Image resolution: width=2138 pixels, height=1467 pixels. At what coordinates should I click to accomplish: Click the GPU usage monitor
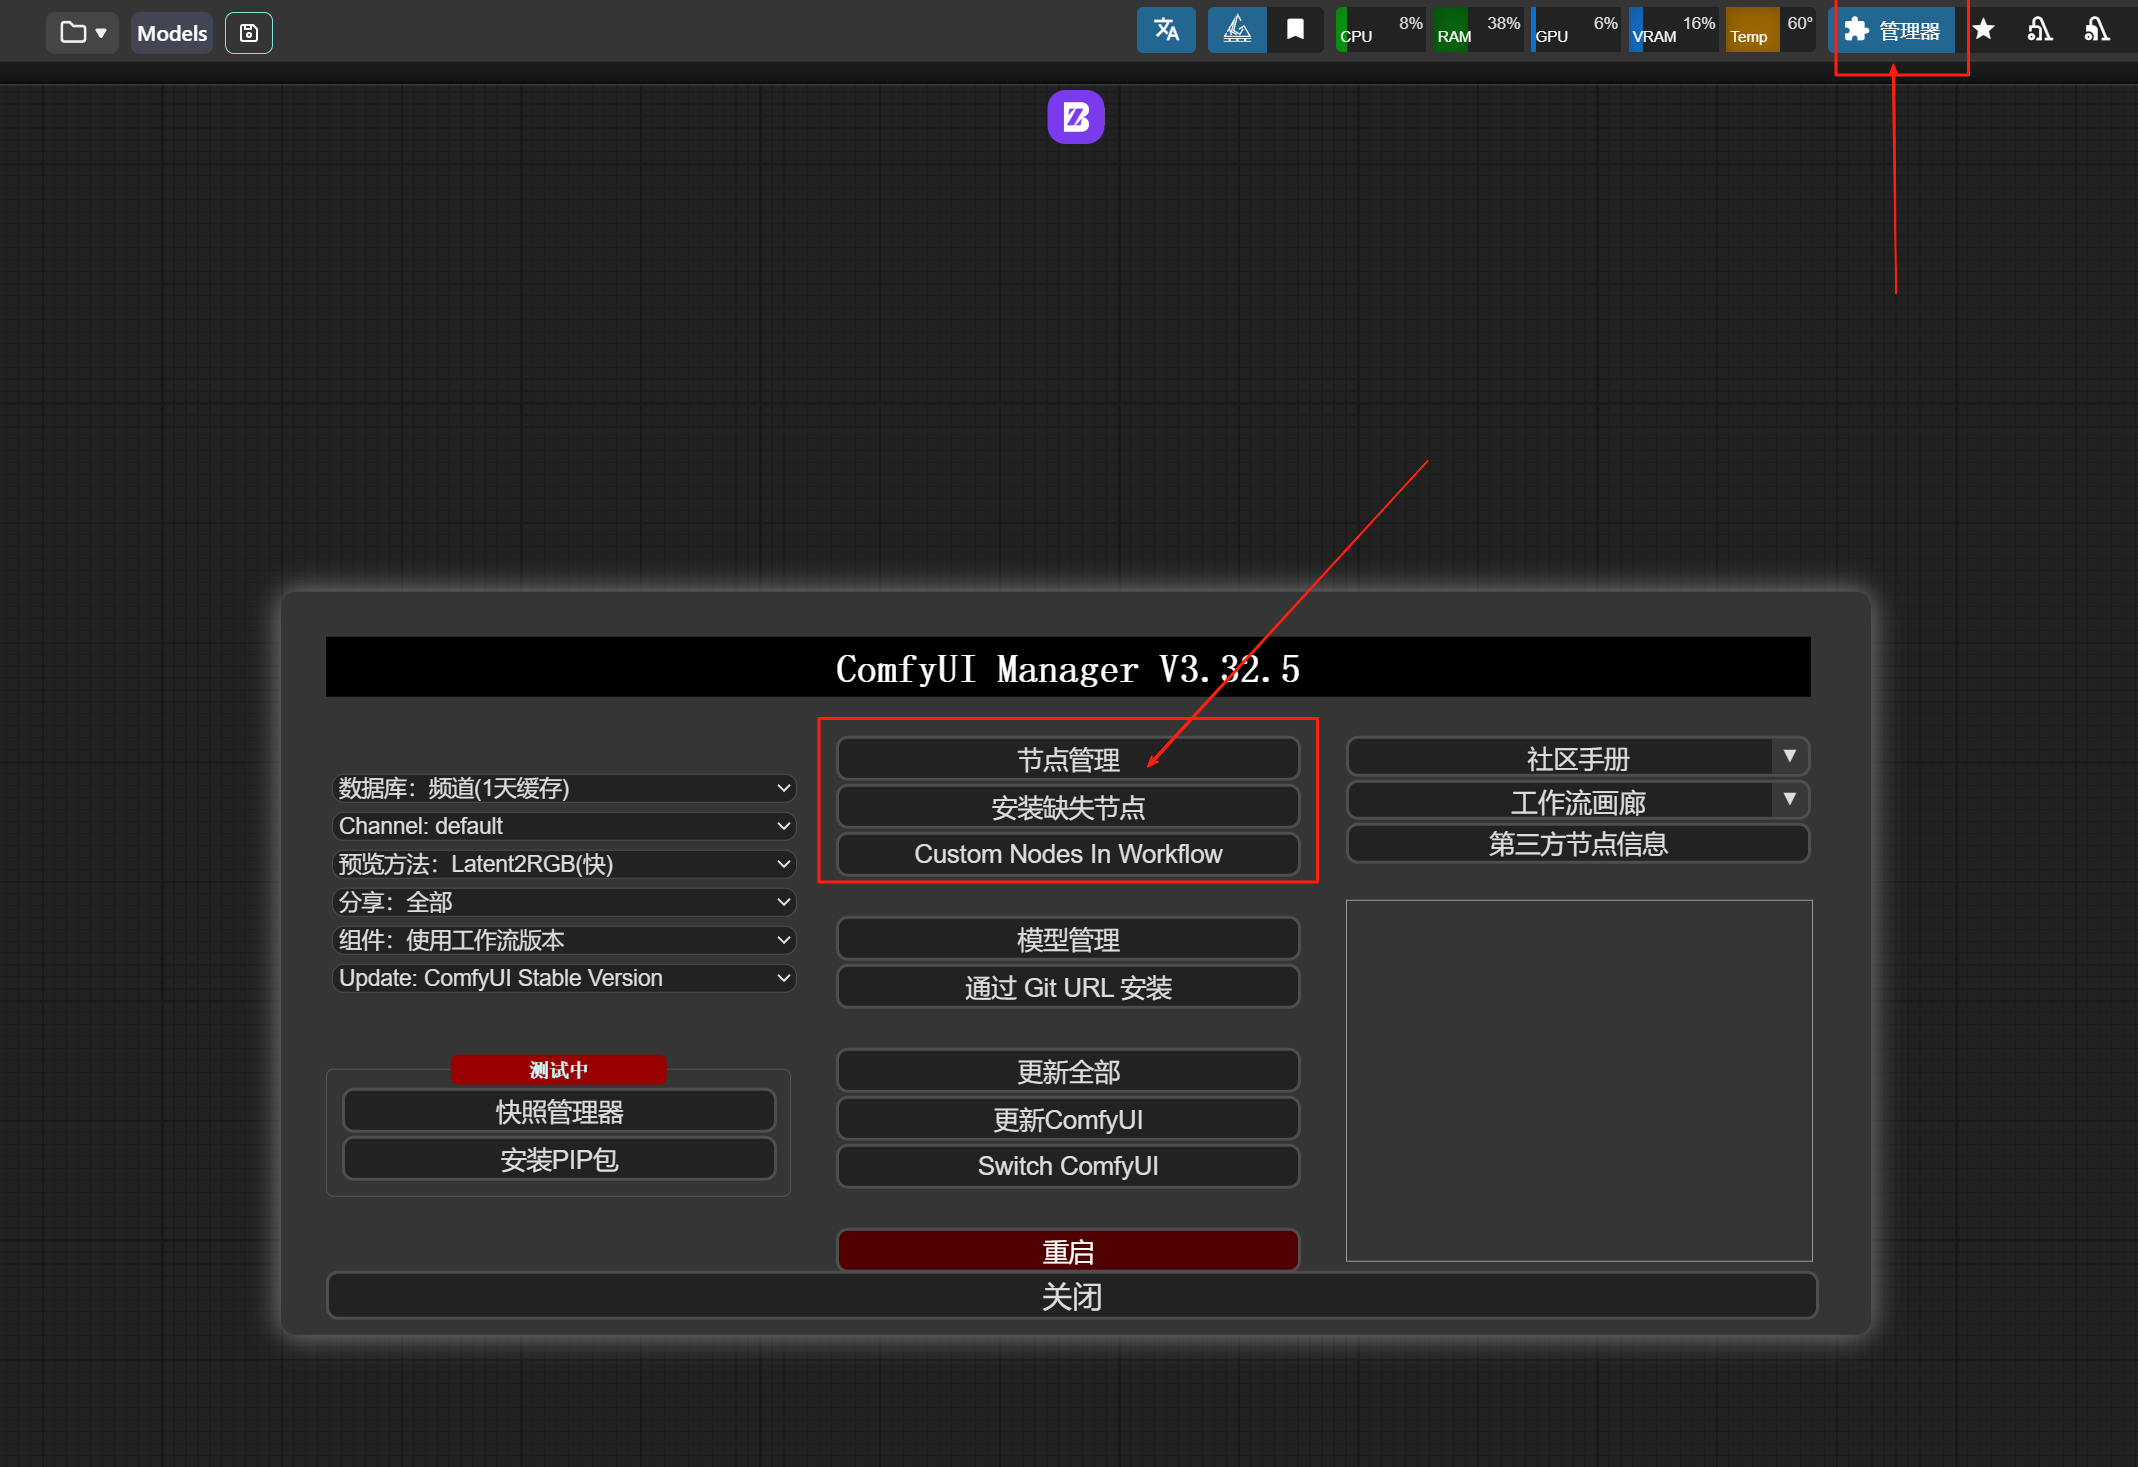(x=1576, y=29)
